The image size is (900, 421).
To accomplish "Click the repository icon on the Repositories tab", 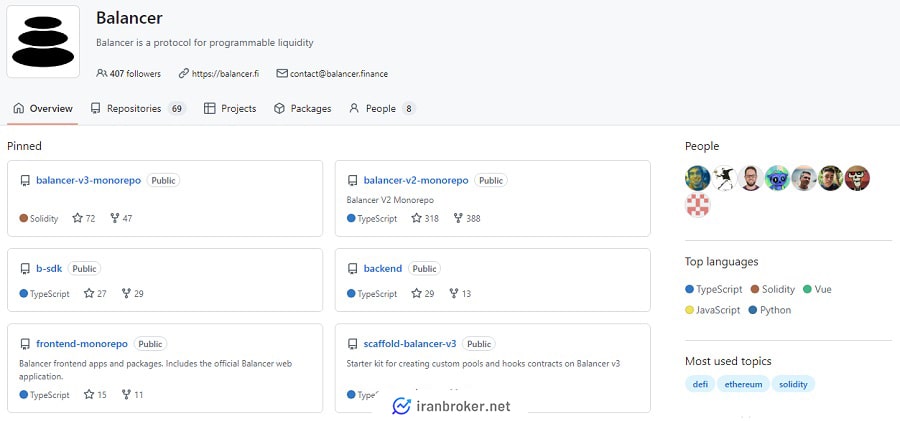I will coord(96,109).
